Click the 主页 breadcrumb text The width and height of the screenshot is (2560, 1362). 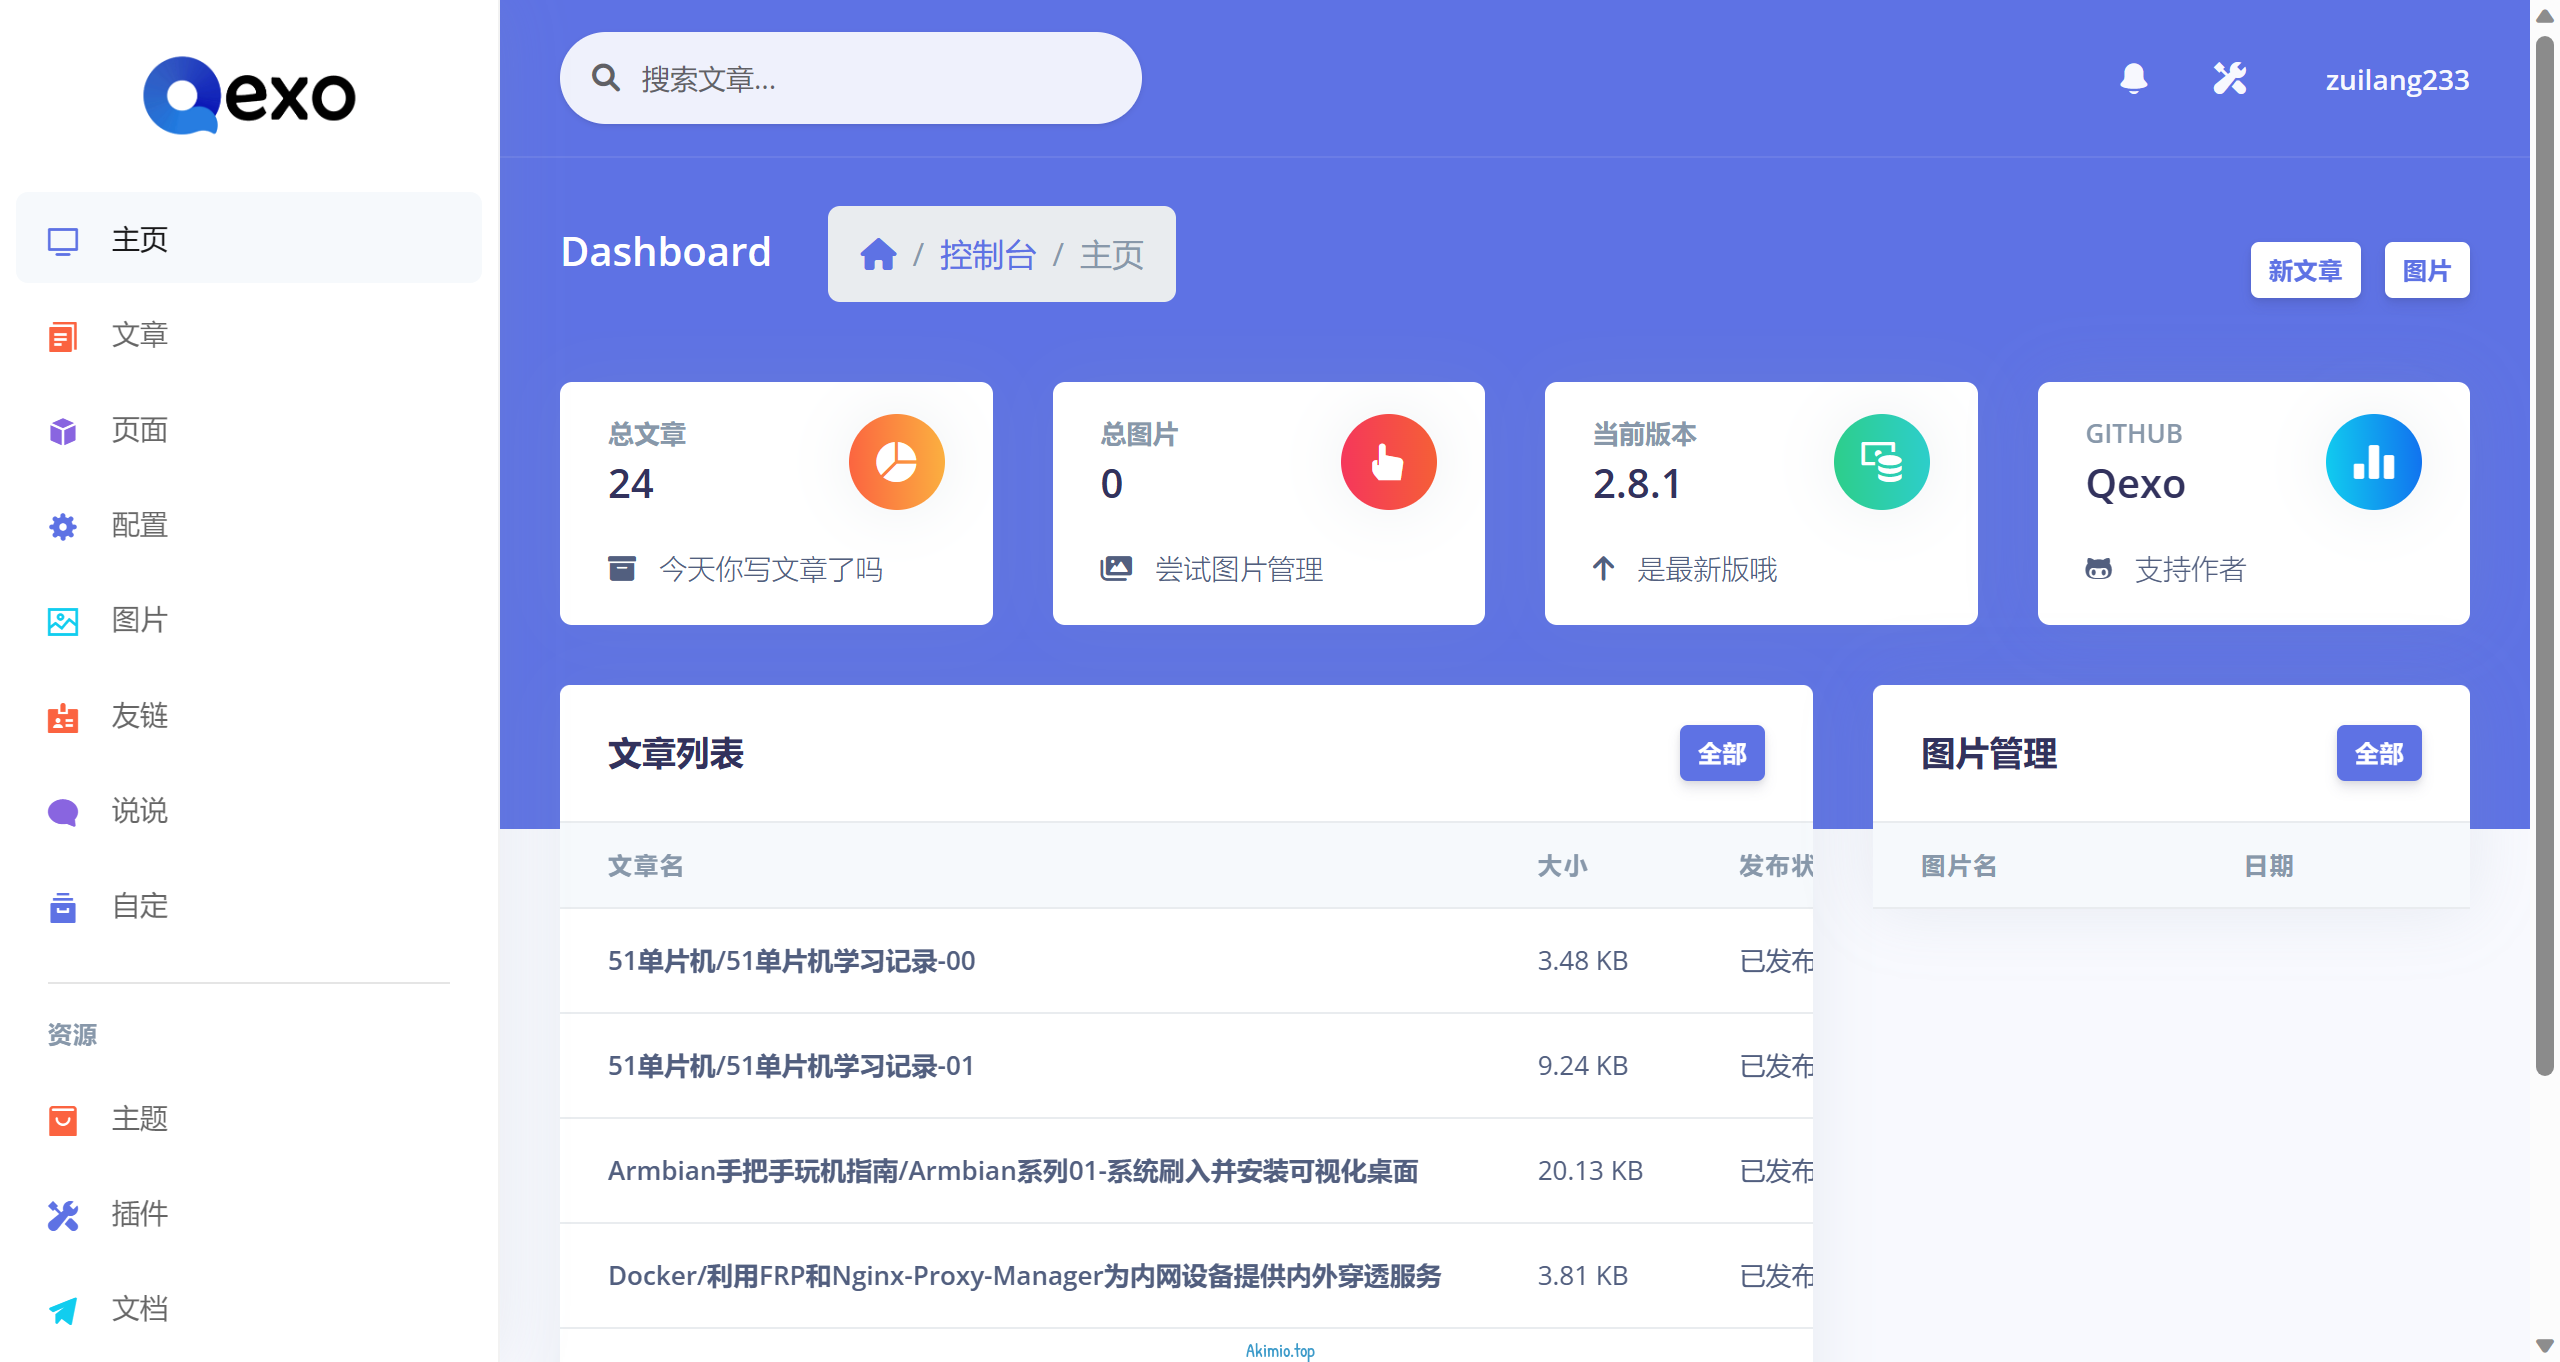tap(1112, 255)
